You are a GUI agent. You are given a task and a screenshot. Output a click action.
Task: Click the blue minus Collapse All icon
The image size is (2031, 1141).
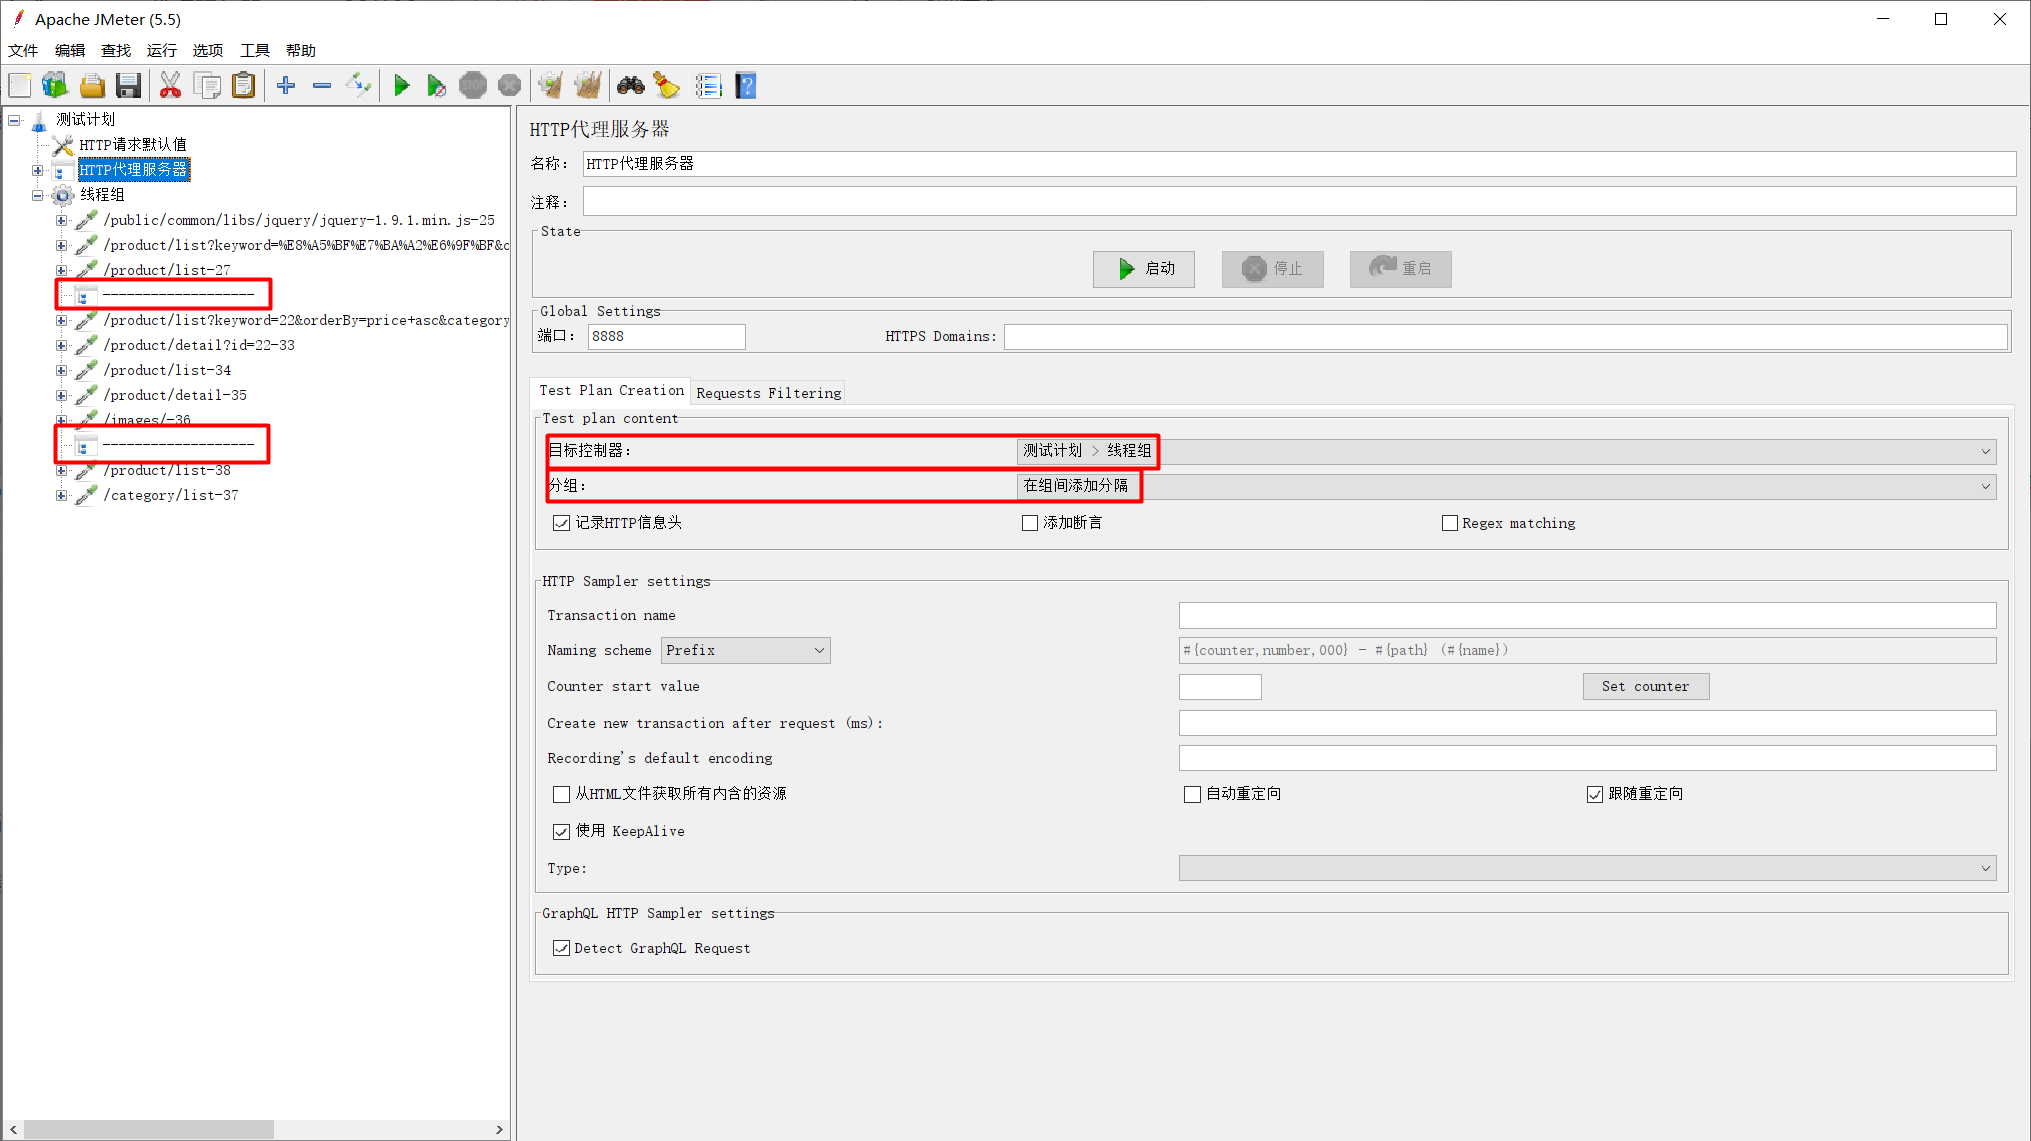322,86
